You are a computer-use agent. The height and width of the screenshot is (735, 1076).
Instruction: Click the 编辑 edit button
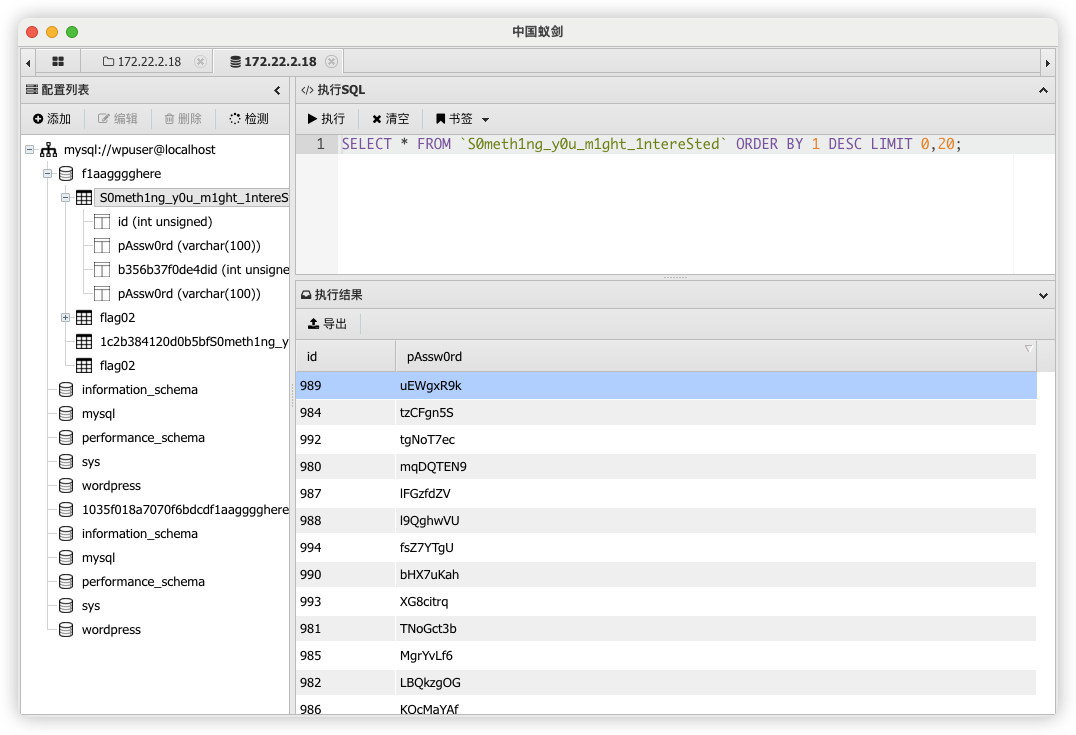tap(117, 119)
